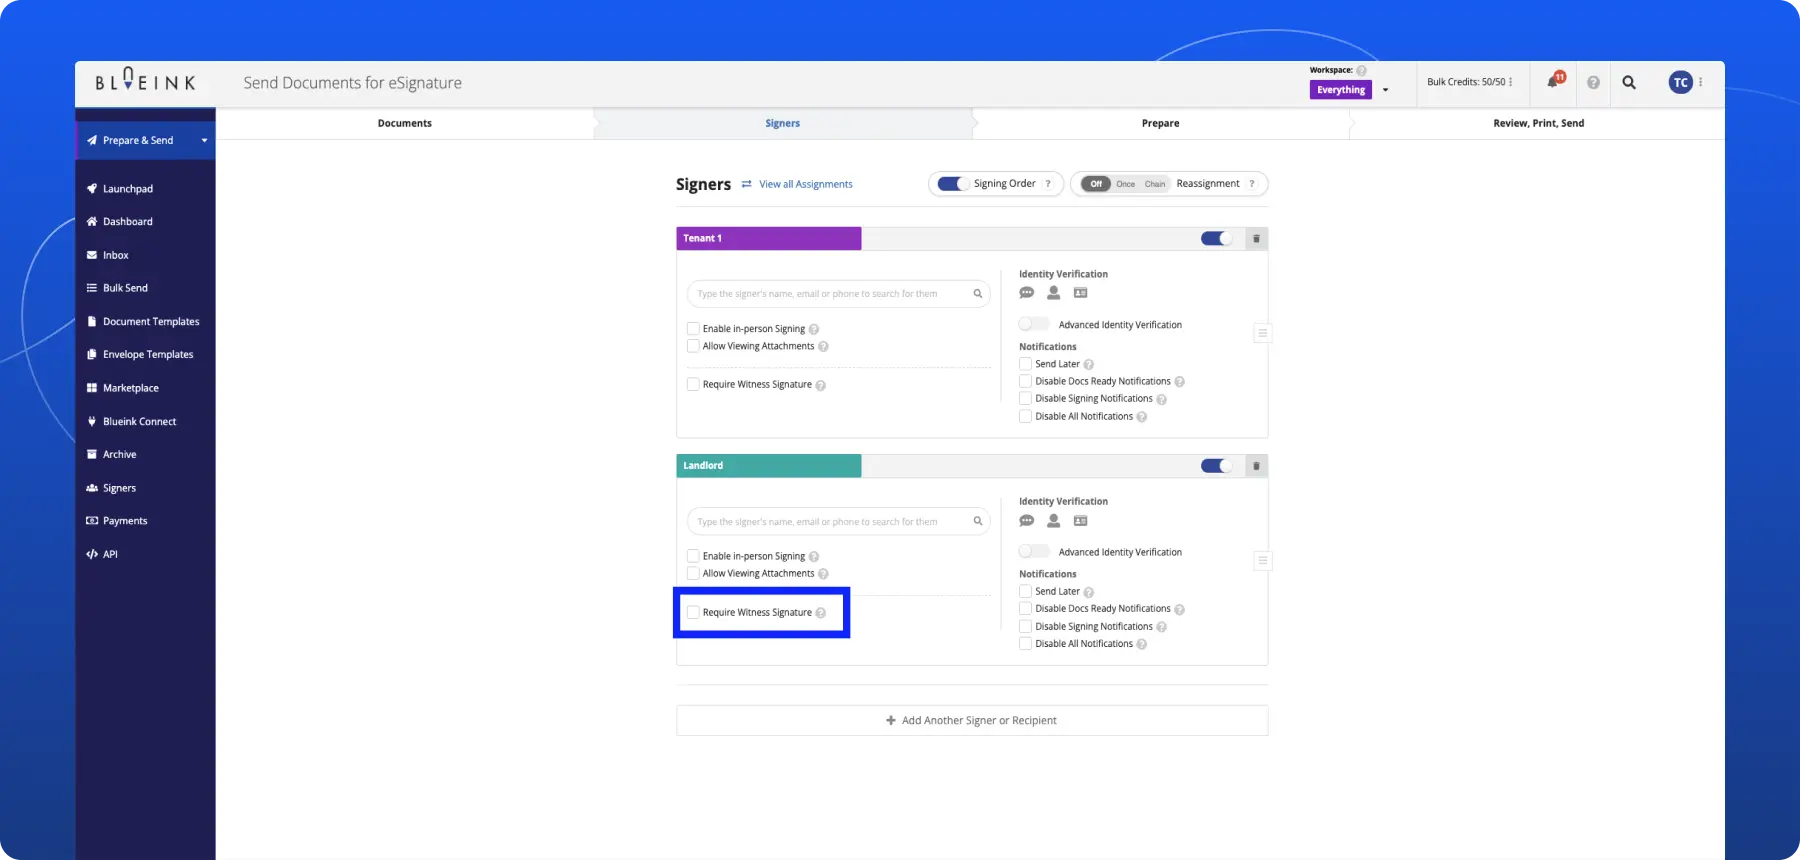
Task: Toggle the Tenant 1 signer switch
Action: tap(1217, 239)
